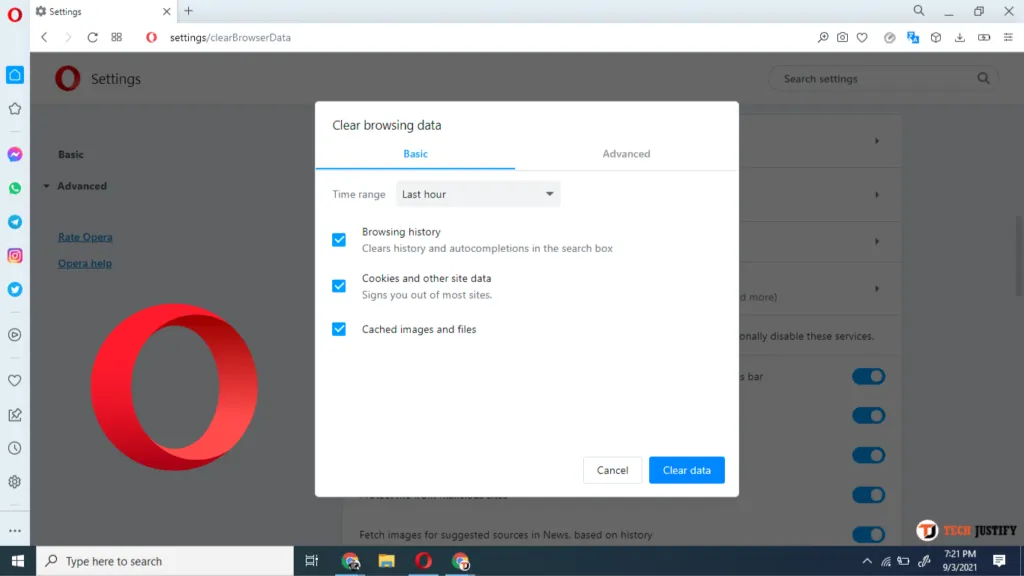
Task: Click the Windows Start button
Action: pos(17,561)
